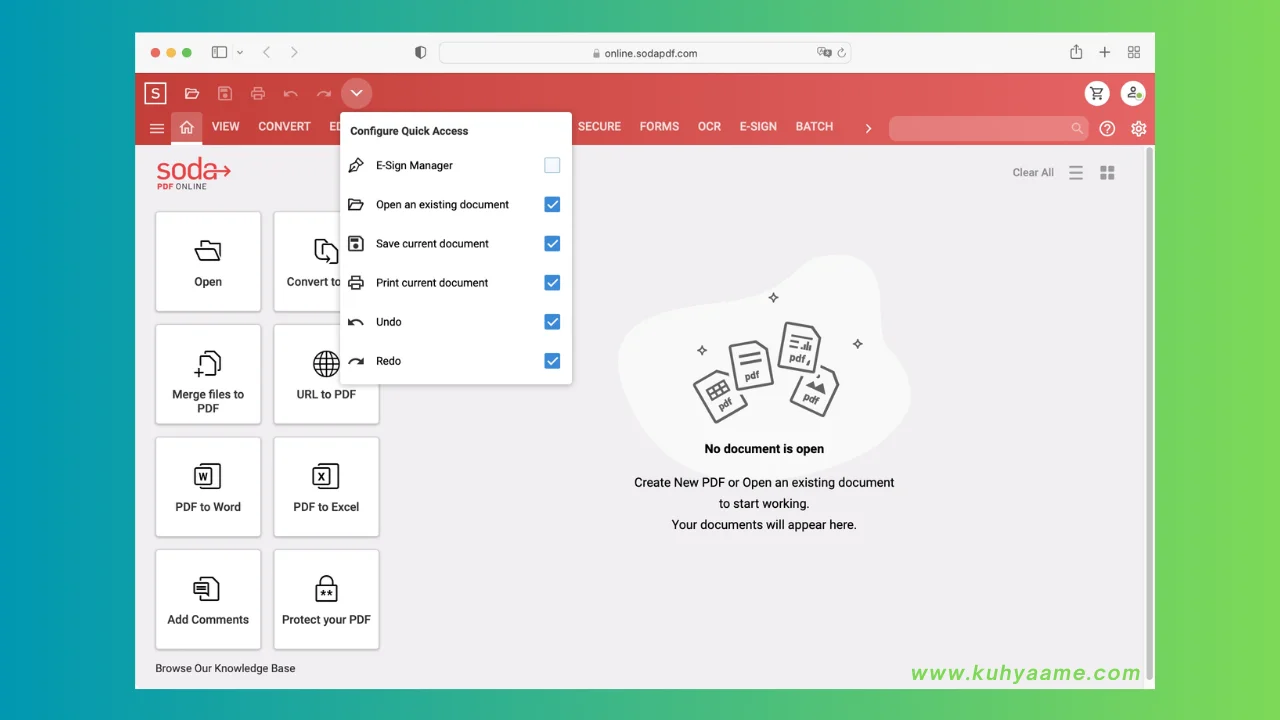Click the Soda PDF 'S' logo icon
1280x720 pixels.
[x=155, y=94]
